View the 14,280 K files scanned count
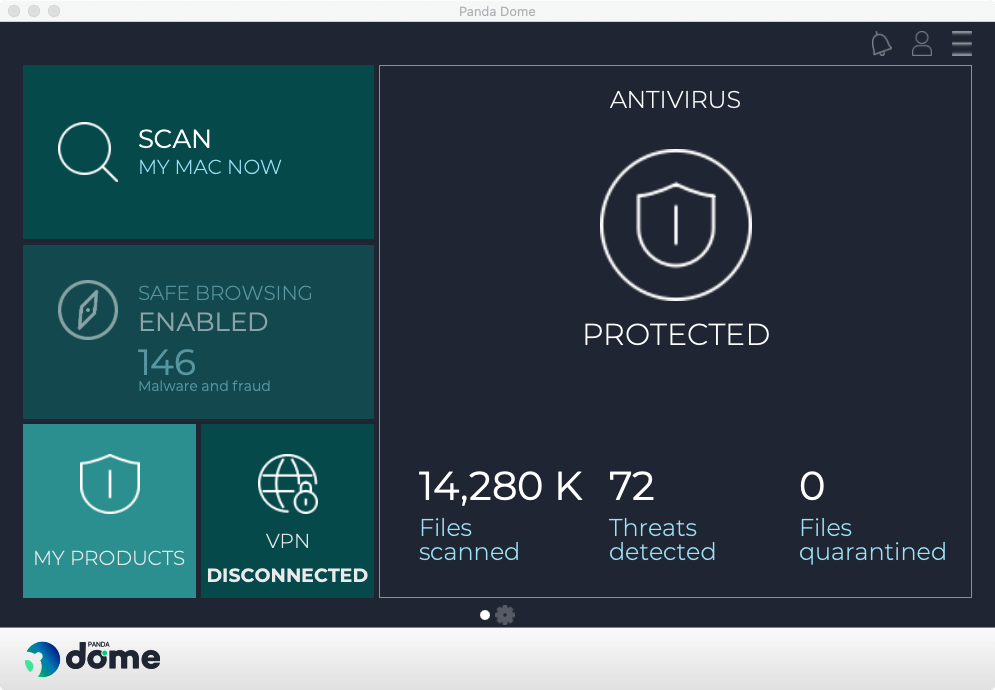 pyautogui.click(x=500, y=487)
